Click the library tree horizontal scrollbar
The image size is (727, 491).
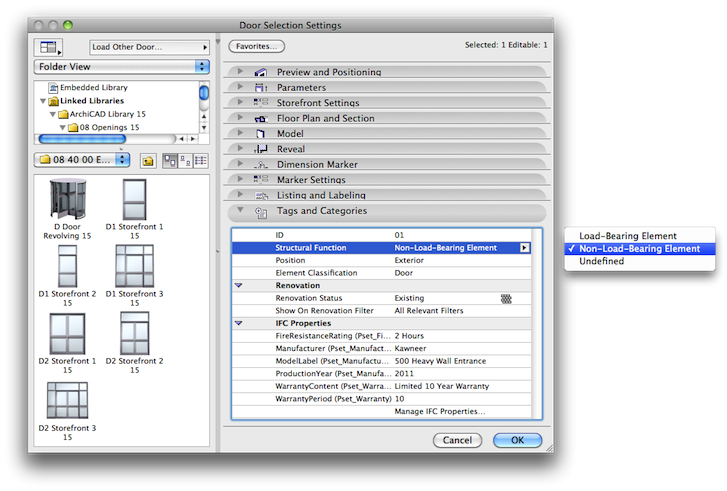(x=82, y=139)
